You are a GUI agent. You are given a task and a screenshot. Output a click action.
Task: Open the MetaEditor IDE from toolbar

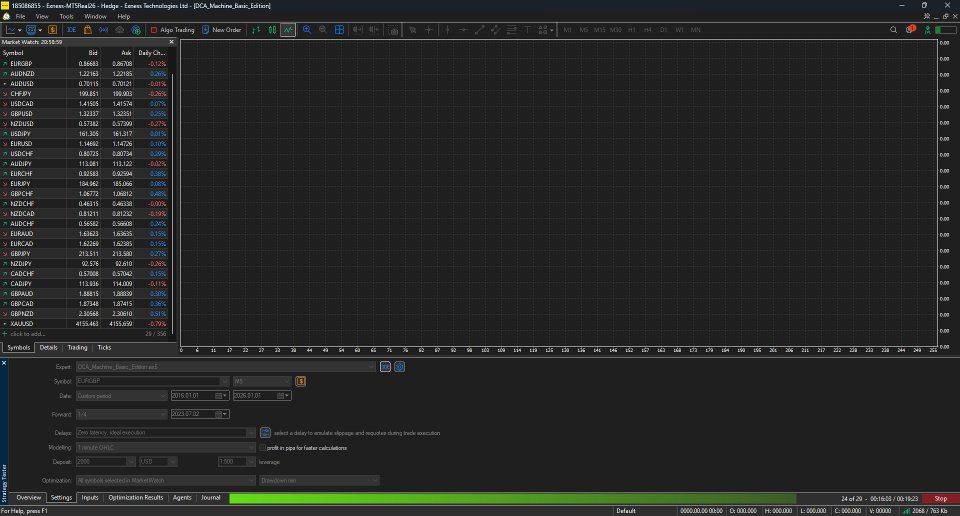[72, 29]
